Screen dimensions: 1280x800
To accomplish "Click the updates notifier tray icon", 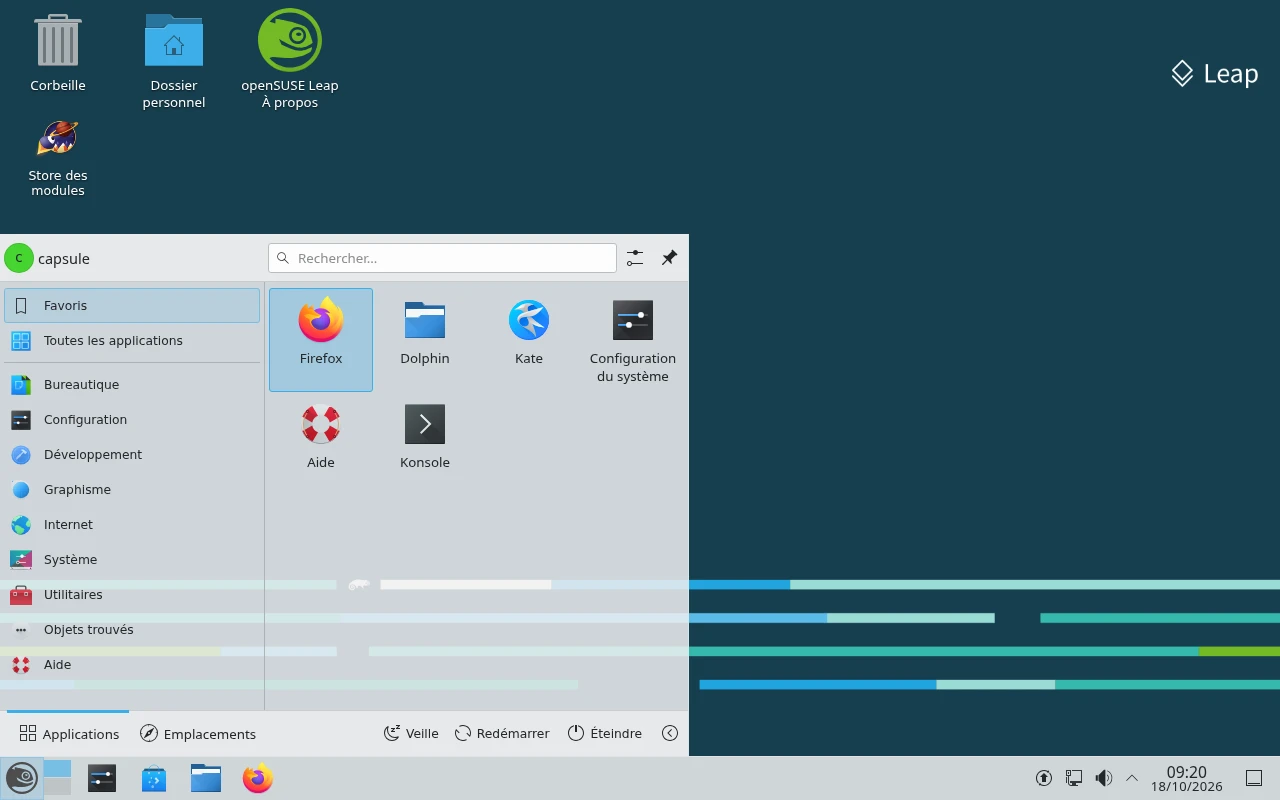I will [1044, 778].
